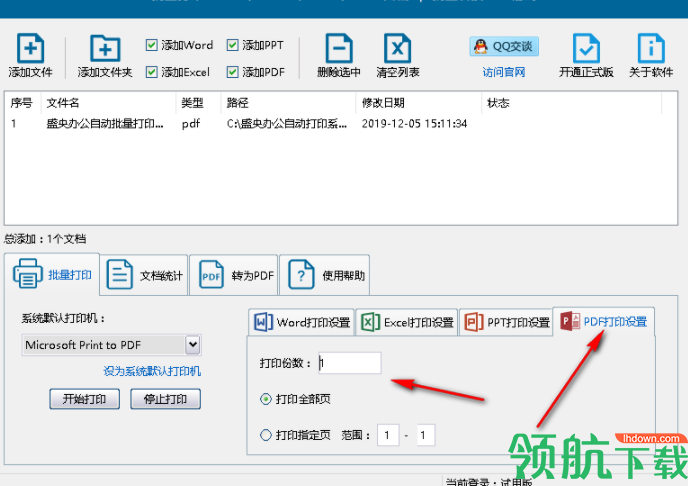Click the 类型 column header
688x486 pixels.
198,103
